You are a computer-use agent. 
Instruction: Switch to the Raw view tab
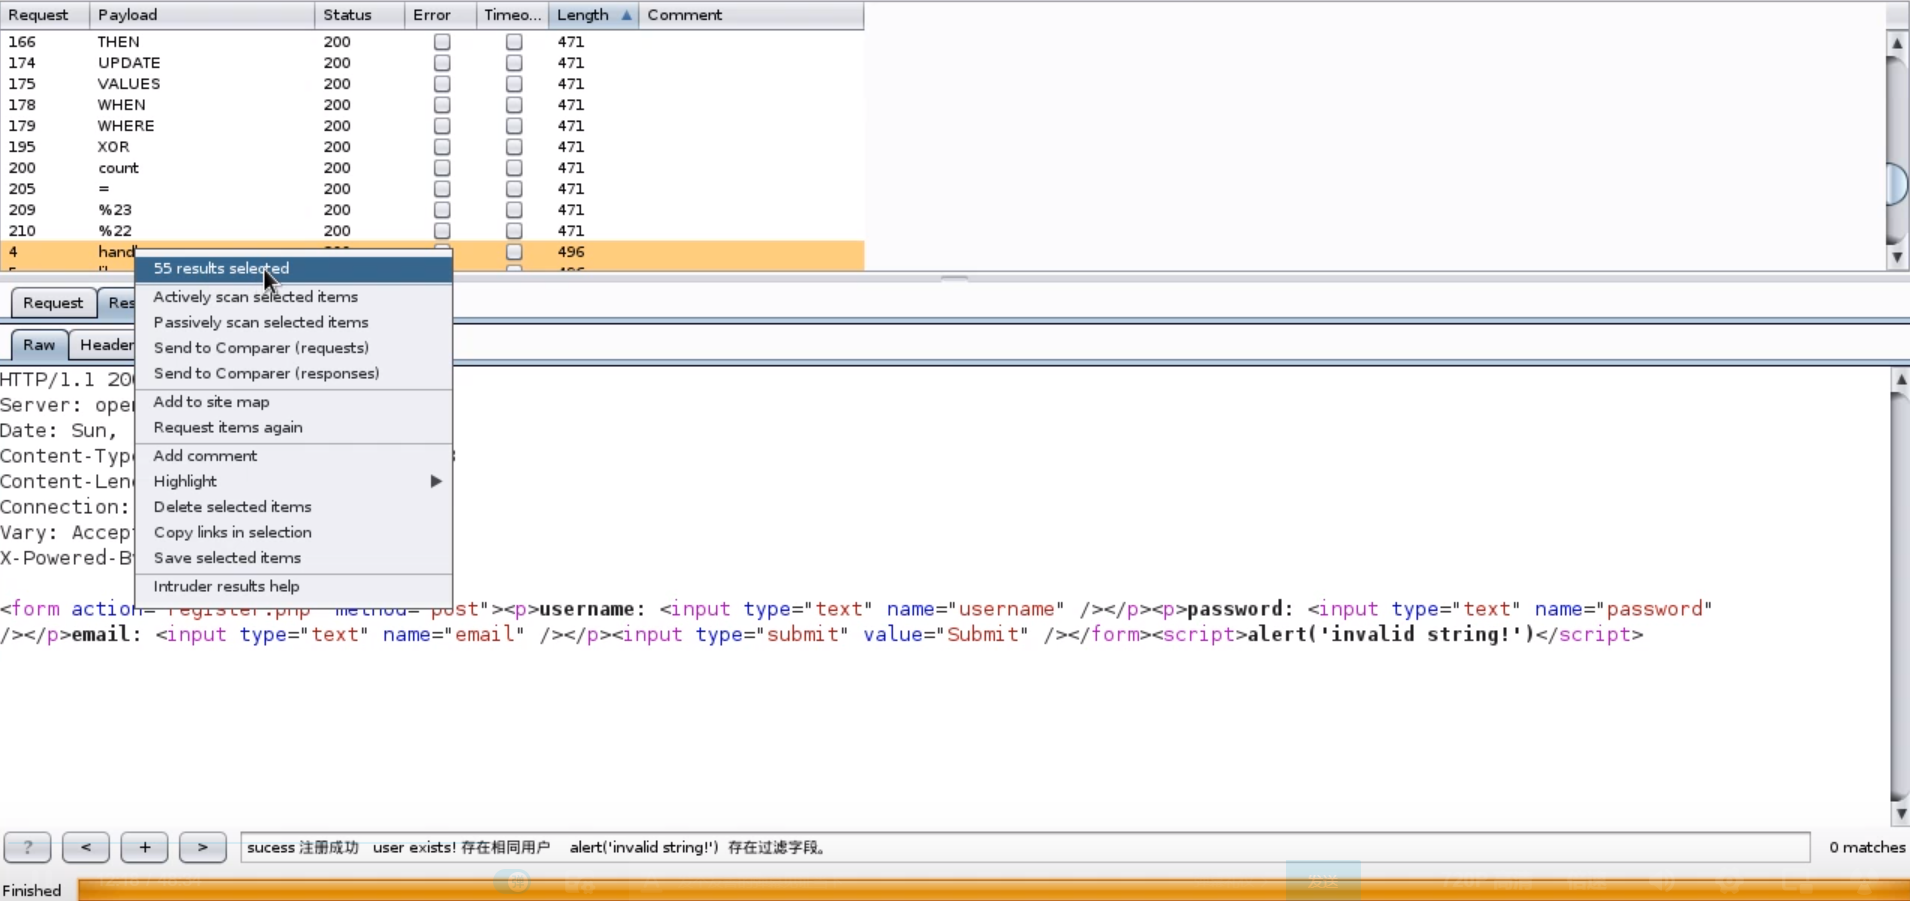[39, 345]
